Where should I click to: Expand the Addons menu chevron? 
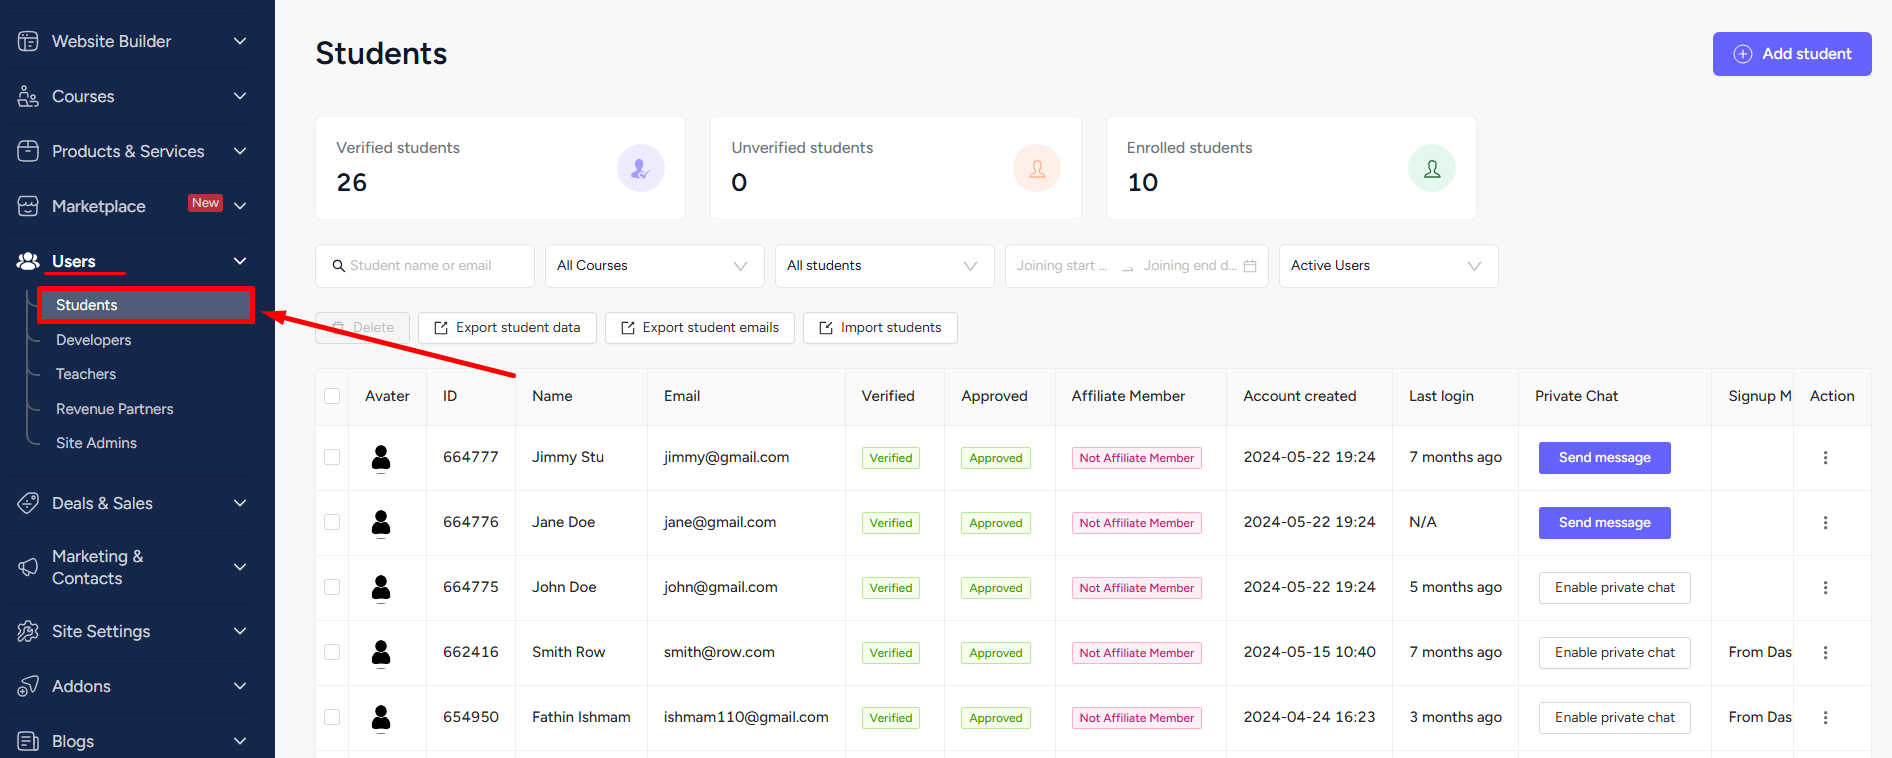coord(240,686)
